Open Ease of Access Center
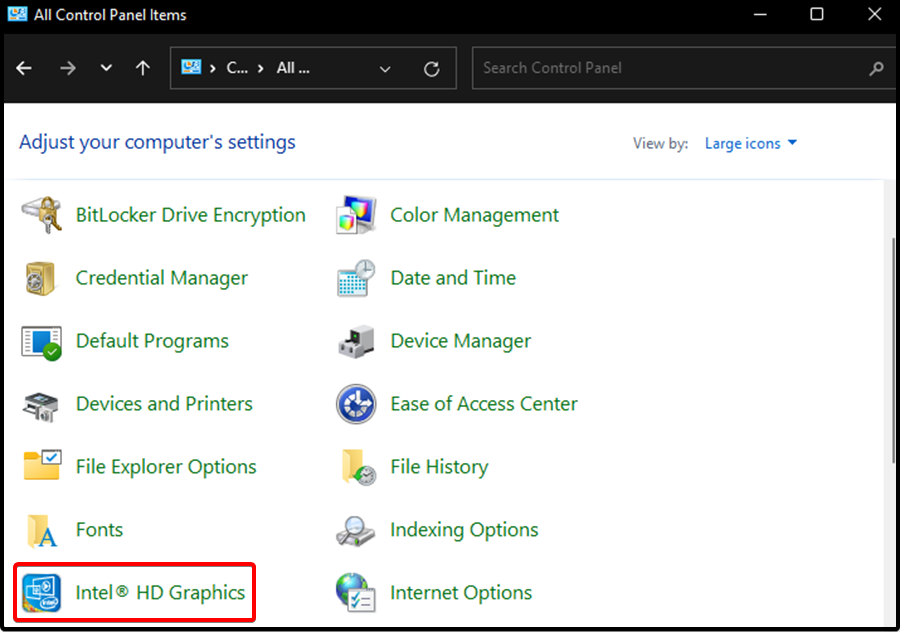 point(483,404)
